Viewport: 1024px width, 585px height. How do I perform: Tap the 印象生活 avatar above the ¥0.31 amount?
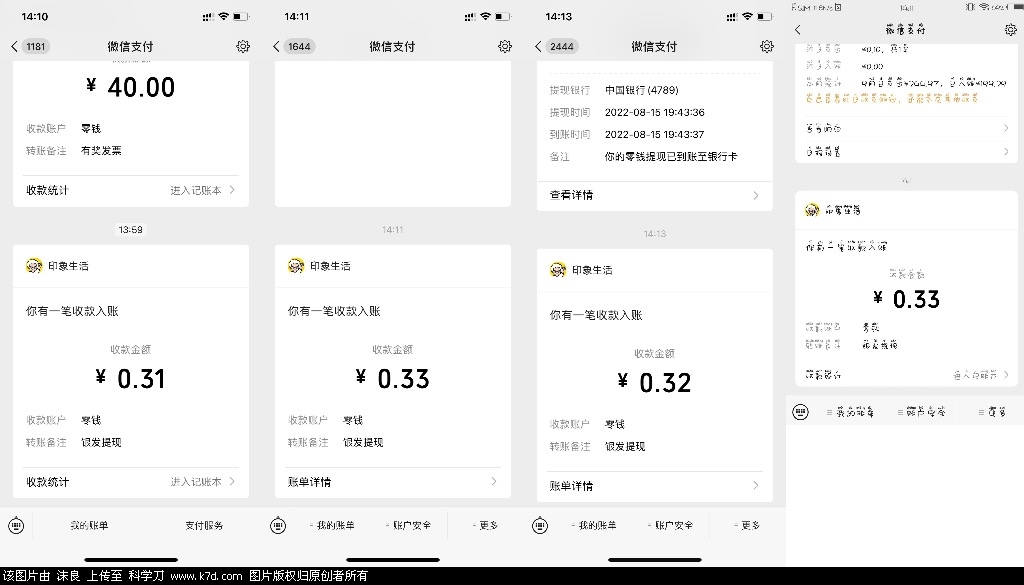click(34, 266)
